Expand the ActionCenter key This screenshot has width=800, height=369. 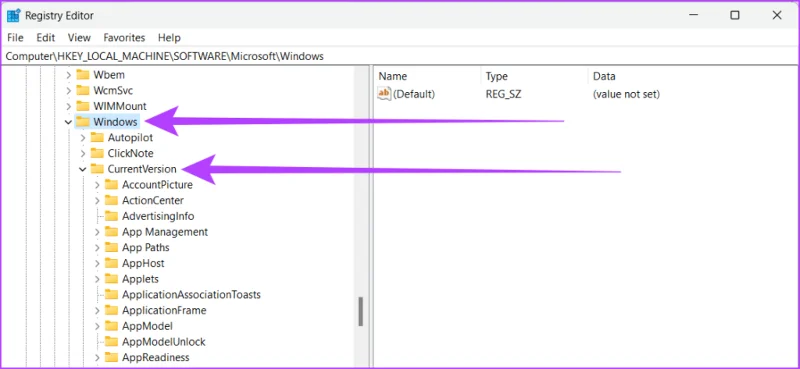(x=97, y=201)
